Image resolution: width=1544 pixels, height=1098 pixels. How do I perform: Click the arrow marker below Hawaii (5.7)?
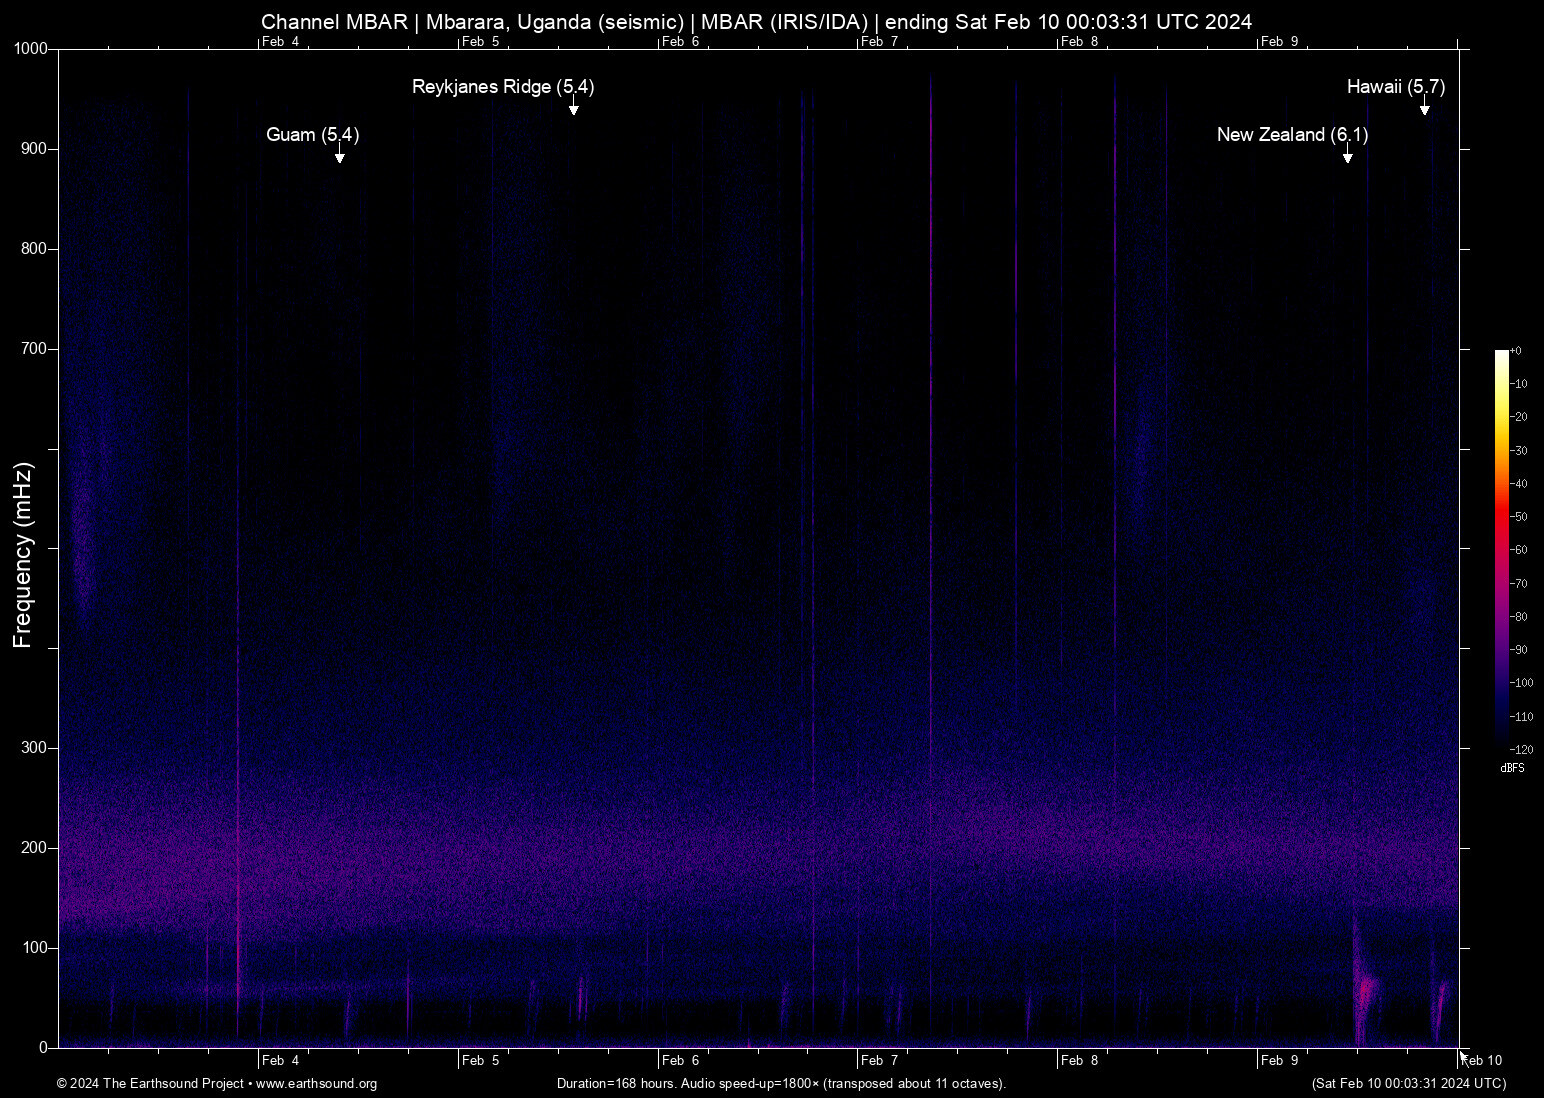(1425, 109)
